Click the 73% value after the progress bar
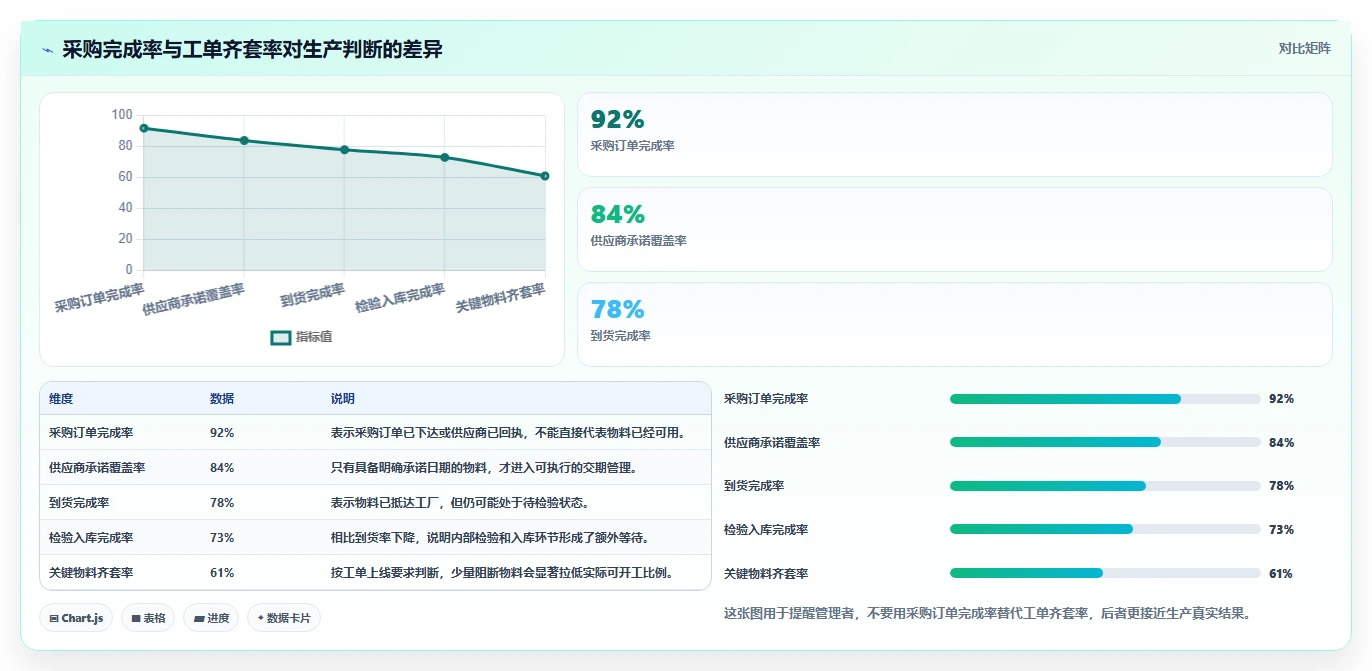This screenshot has height=671, width=1372. tap(1281, 530)
